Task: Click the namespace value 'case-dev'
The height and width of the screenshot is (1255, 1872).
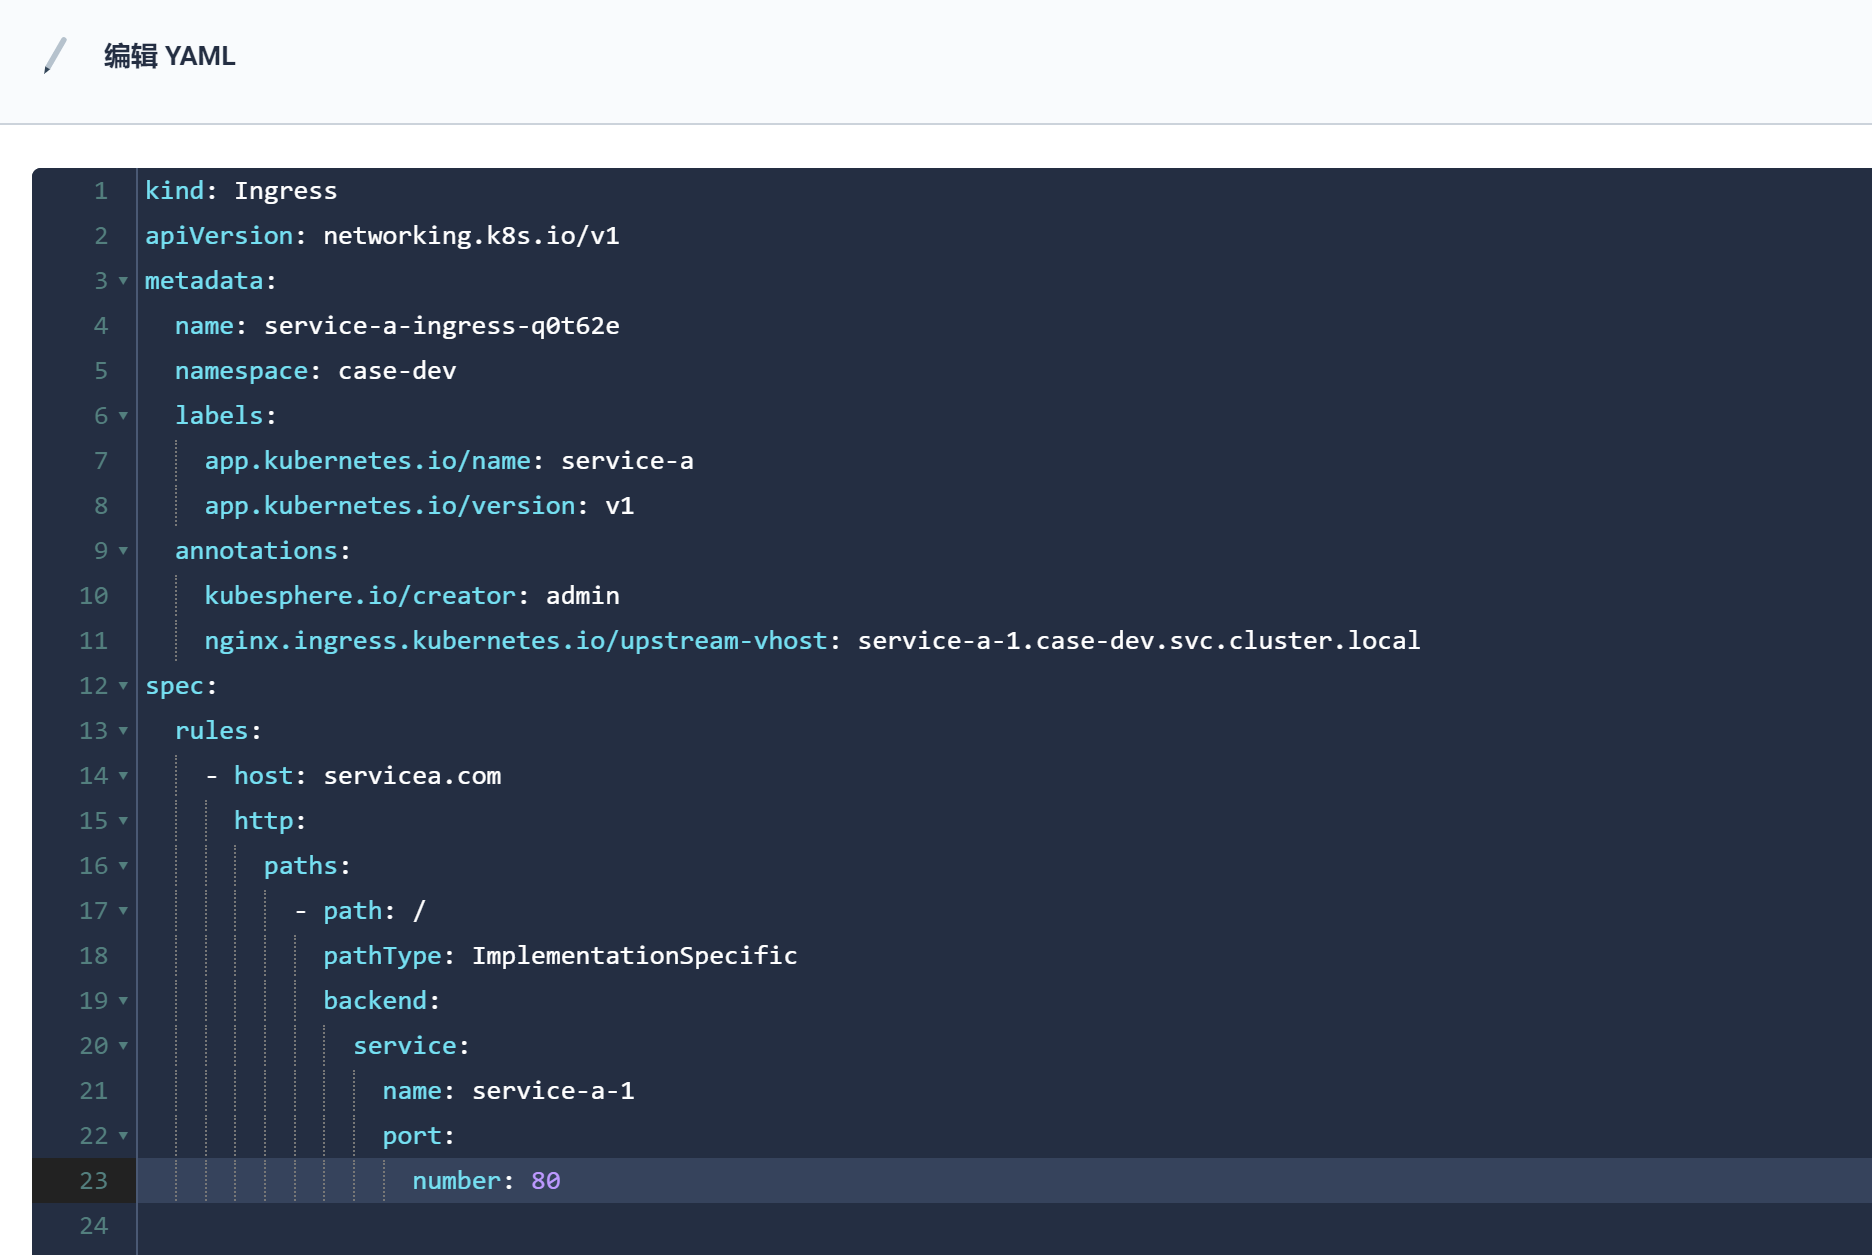Action: 397,371
